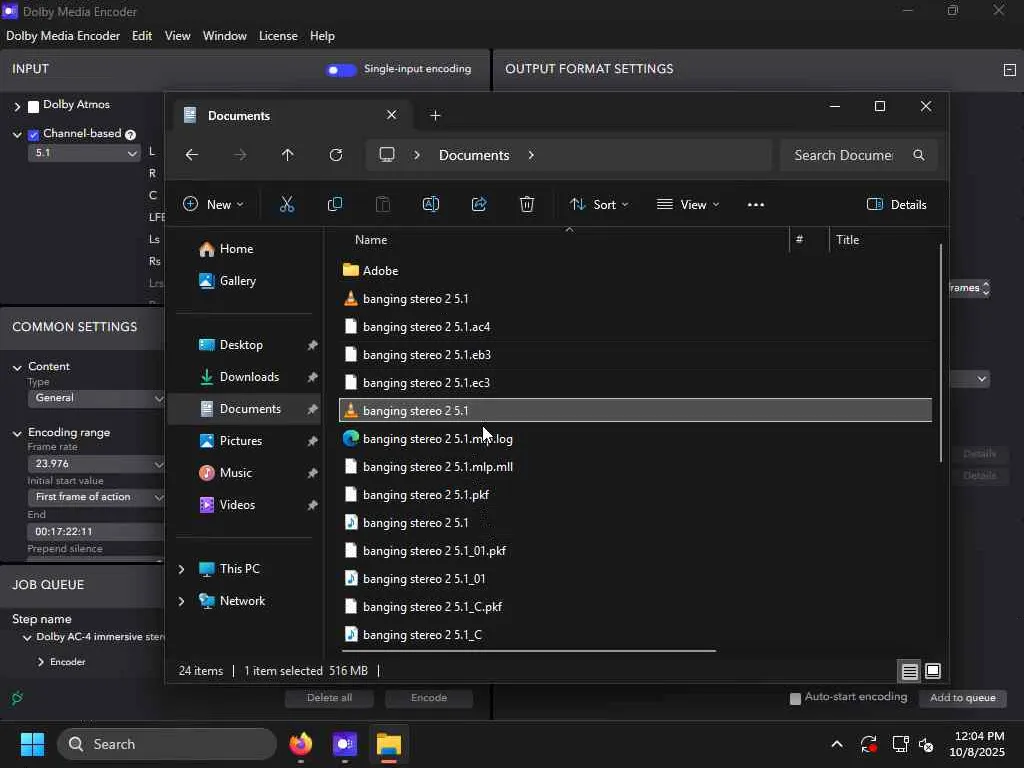Enable Auto-start encoding checkbox
The image size is (1024, 768).
[x=795, y=699]
